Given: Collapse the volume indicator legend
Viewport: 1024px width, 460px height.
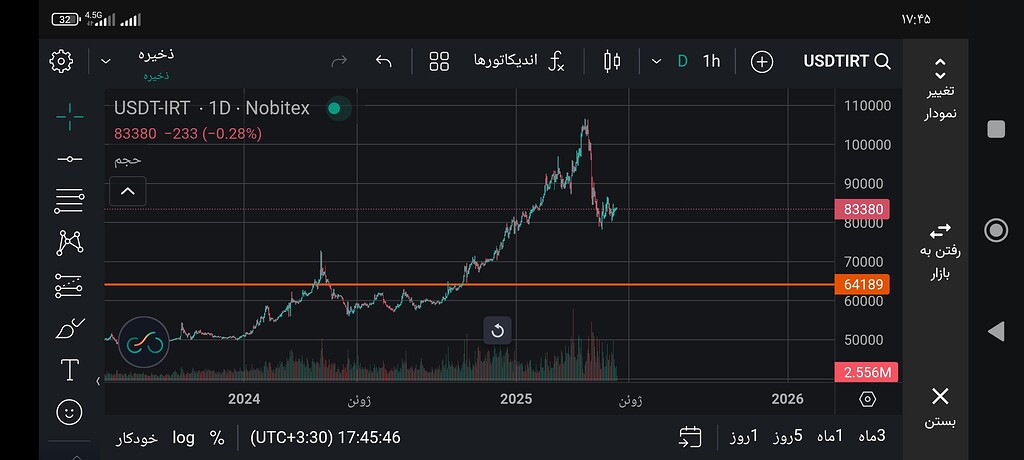Looking at the screenshot, I should point(128,191).
